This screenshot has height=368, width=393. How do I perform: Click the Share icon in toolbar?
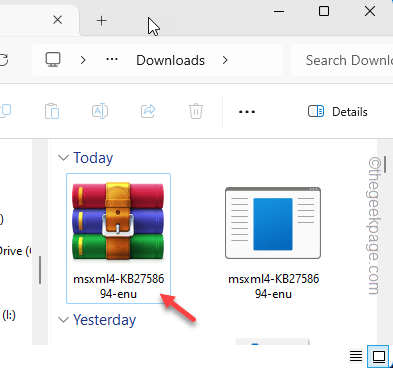tap(148, 111)
